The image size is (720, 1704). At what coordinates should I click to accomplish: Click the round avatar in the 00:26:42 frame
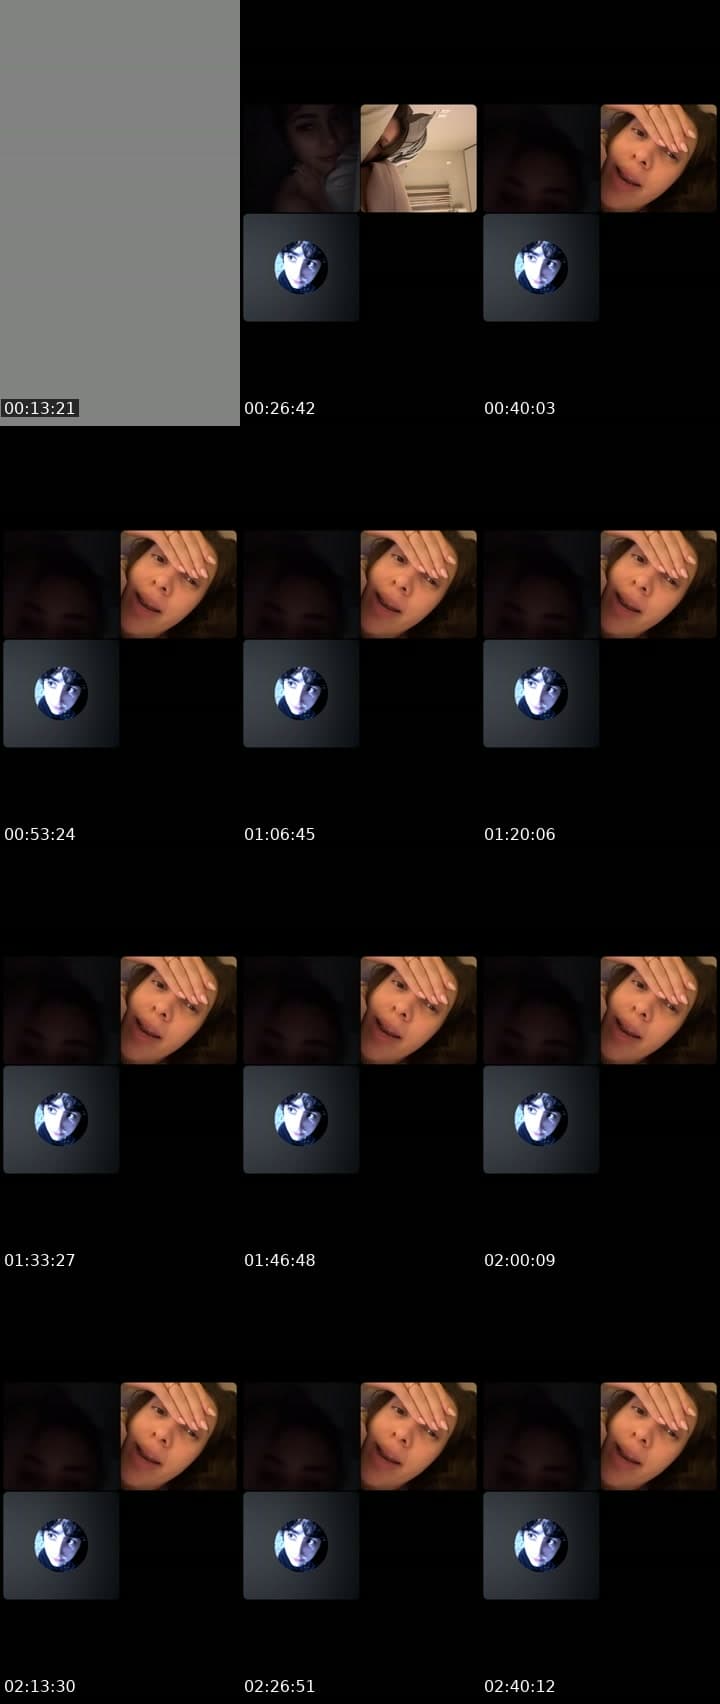tap(301, 267)
